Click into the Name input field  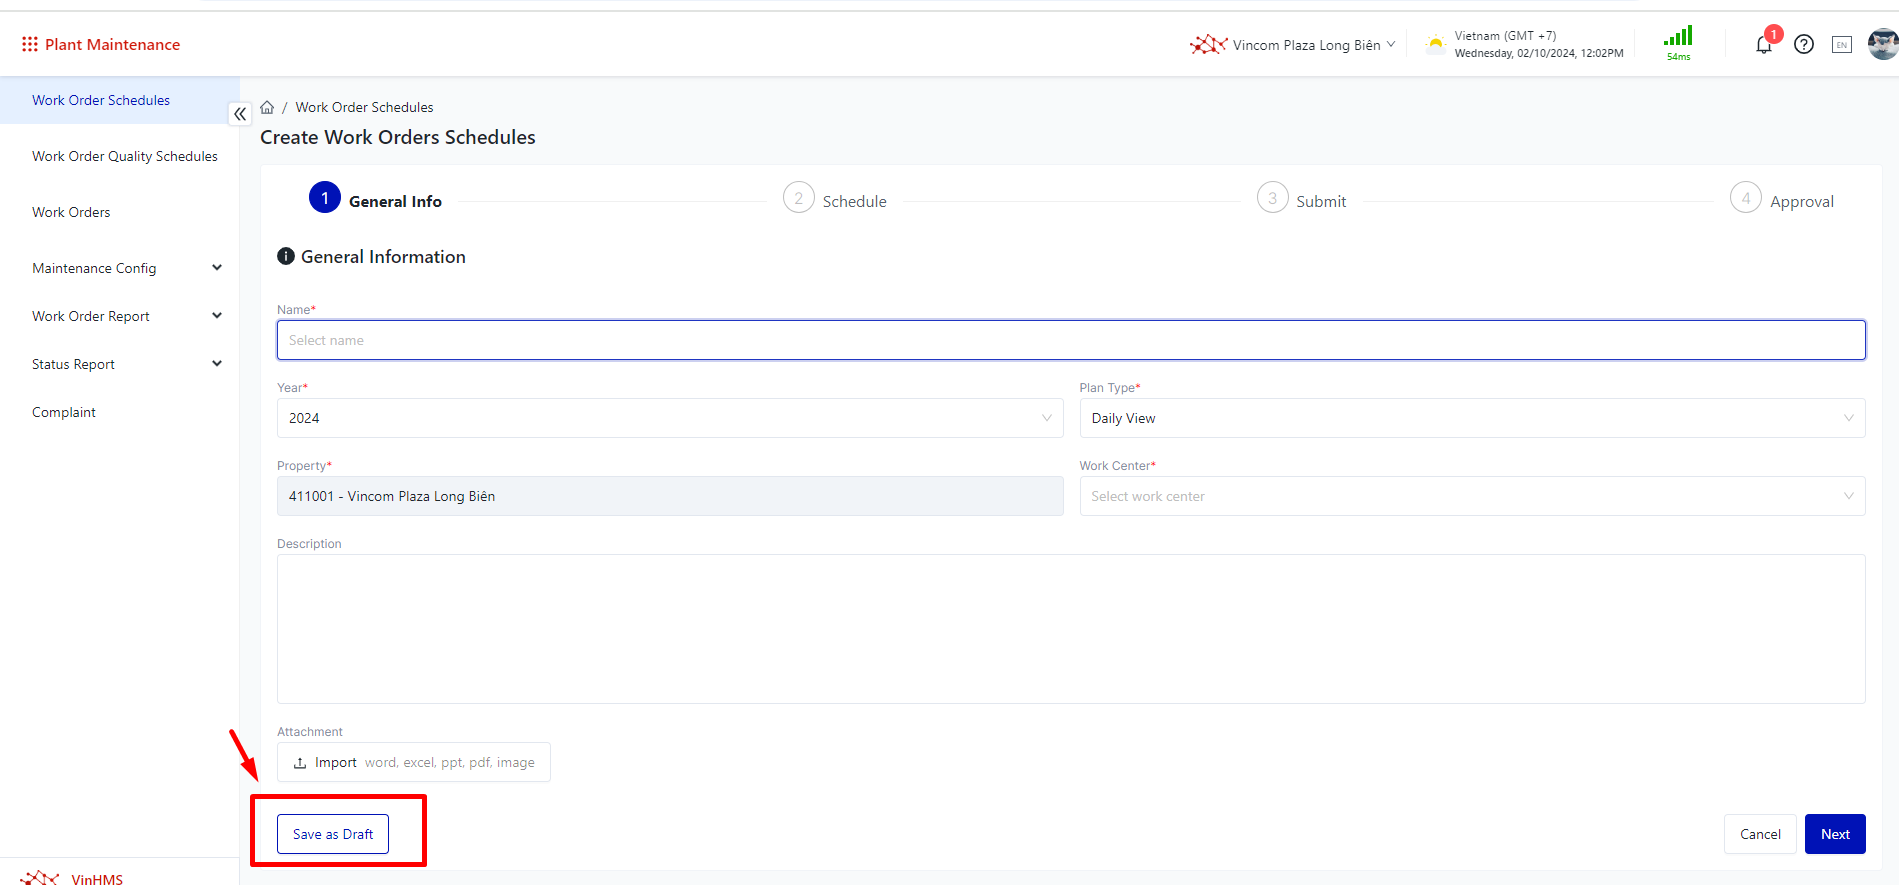(x=1070, y=340)
